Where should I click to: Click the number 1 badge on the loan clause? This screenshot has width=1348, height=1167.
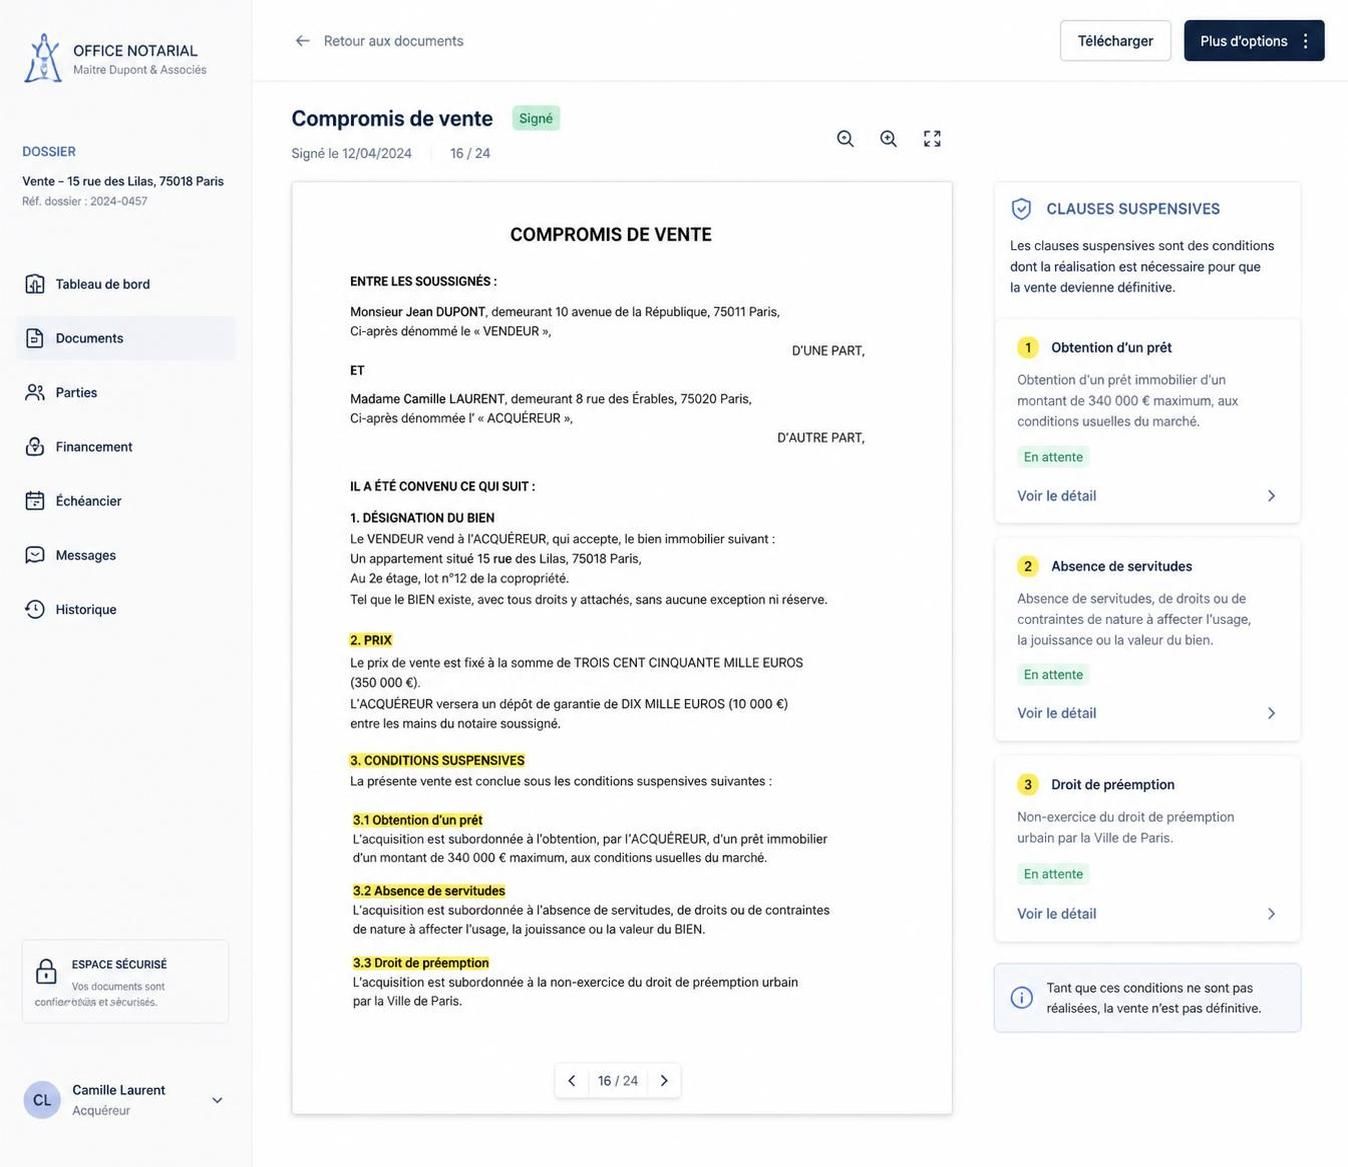point(1028,347)
